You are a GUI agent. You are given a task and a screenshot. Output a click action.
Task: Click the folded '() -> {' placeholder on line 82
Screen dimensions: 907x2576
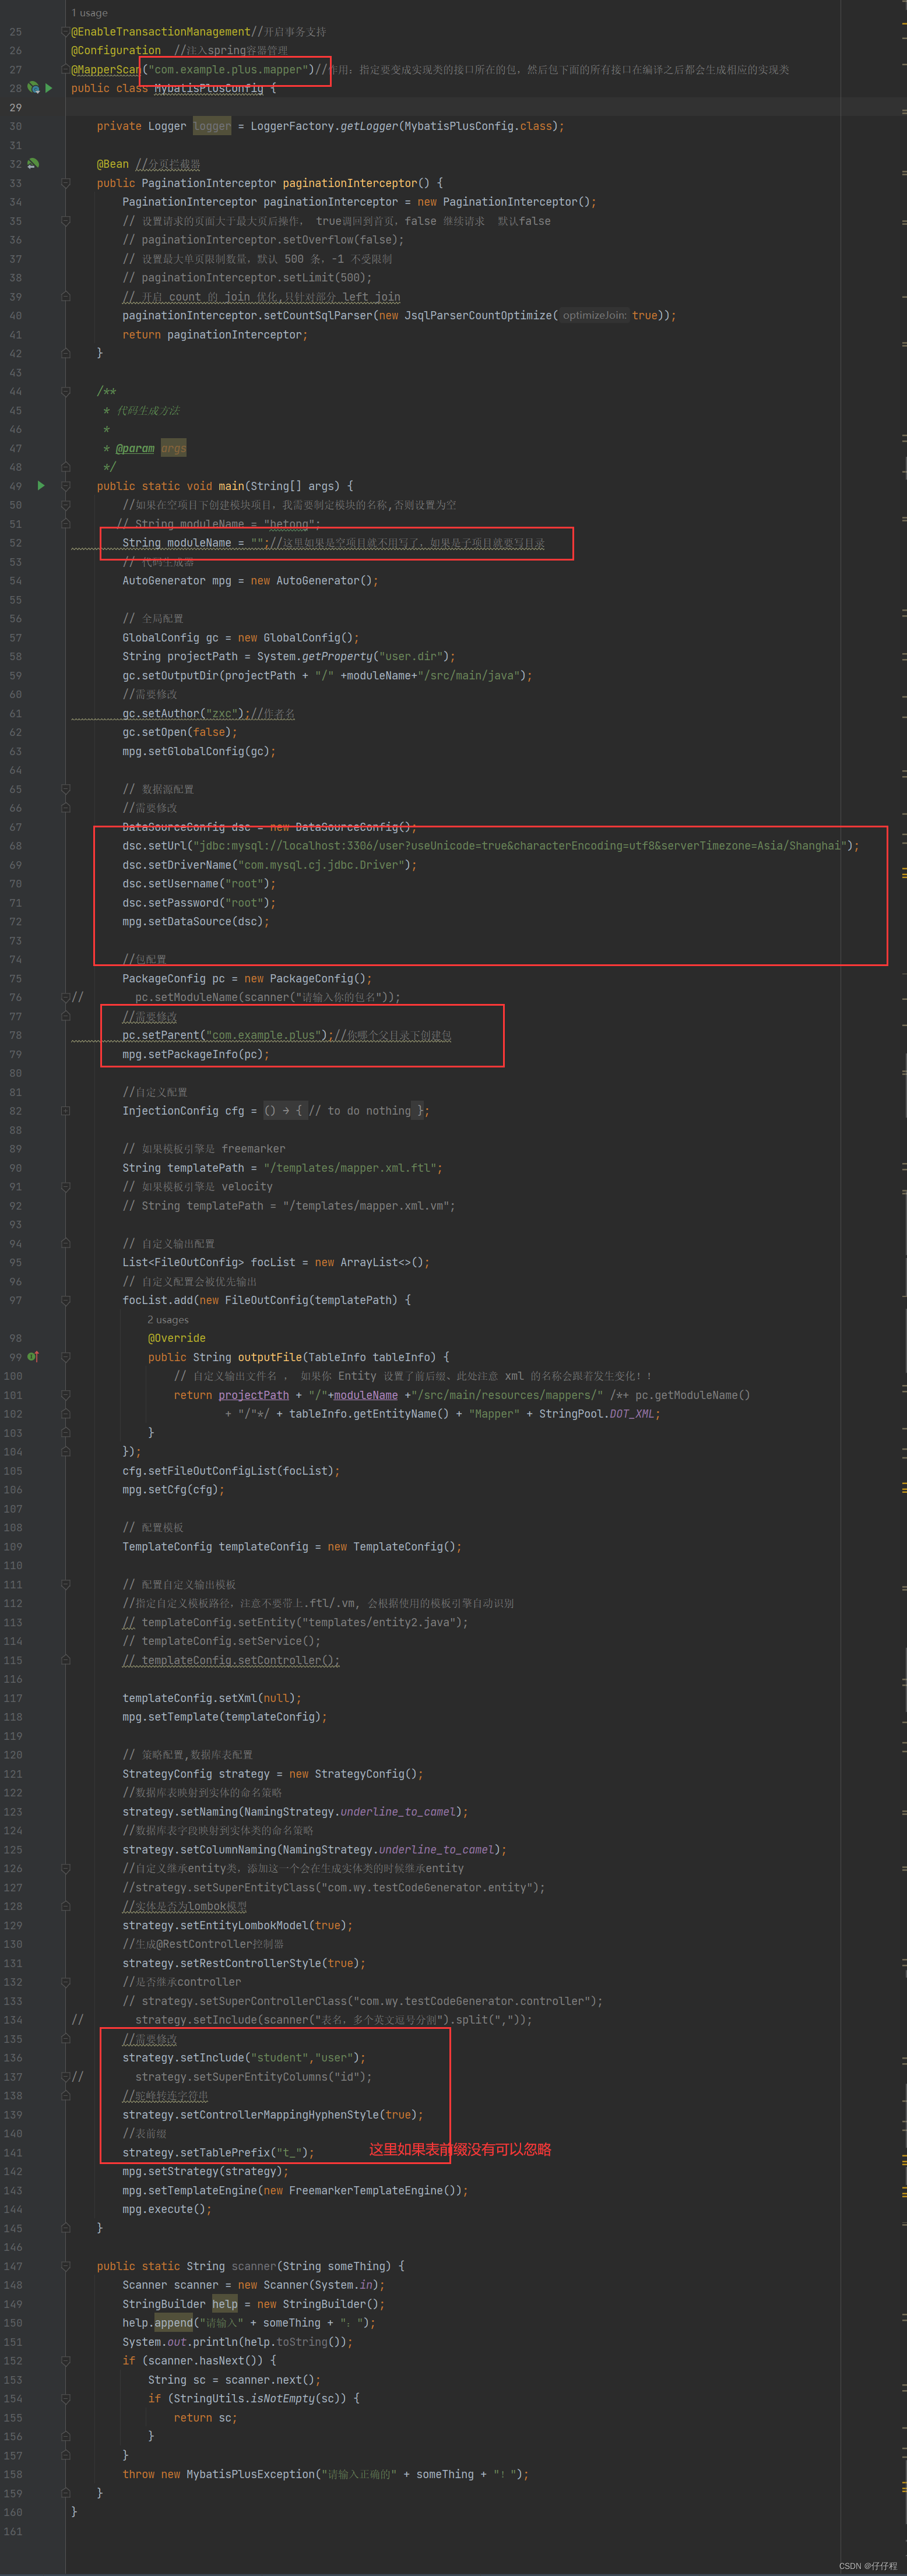pos(285,1111)
